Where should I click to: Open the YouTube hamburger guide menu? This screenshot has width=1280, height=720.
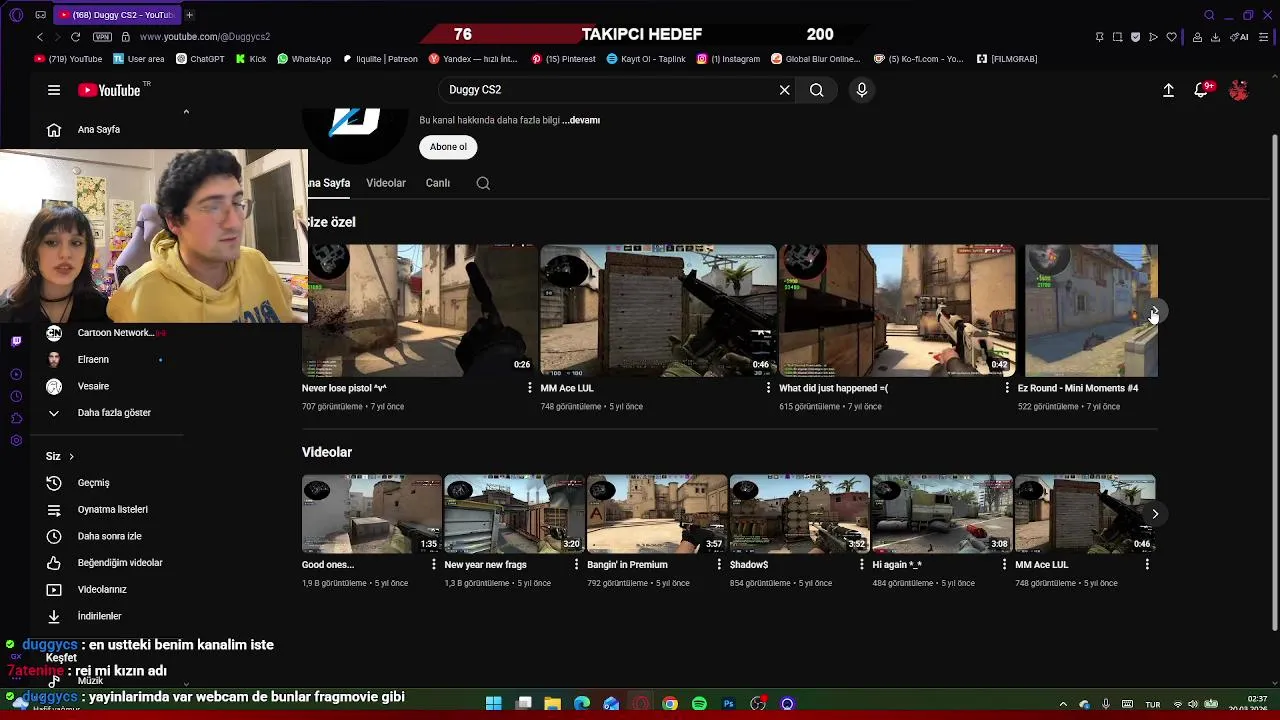(54, 90)
